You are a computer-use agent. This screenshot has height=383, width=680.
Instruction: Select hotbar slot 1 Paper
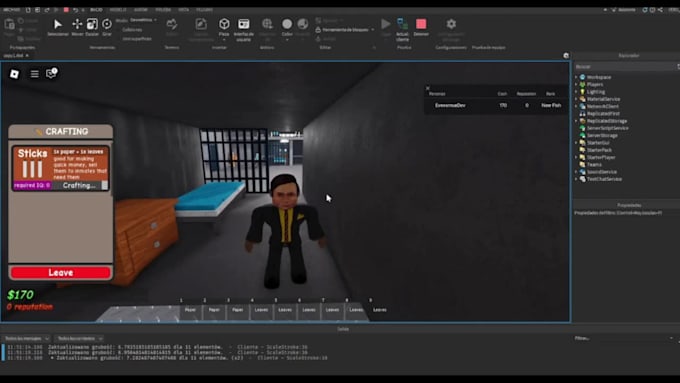[x=190, y=310]
